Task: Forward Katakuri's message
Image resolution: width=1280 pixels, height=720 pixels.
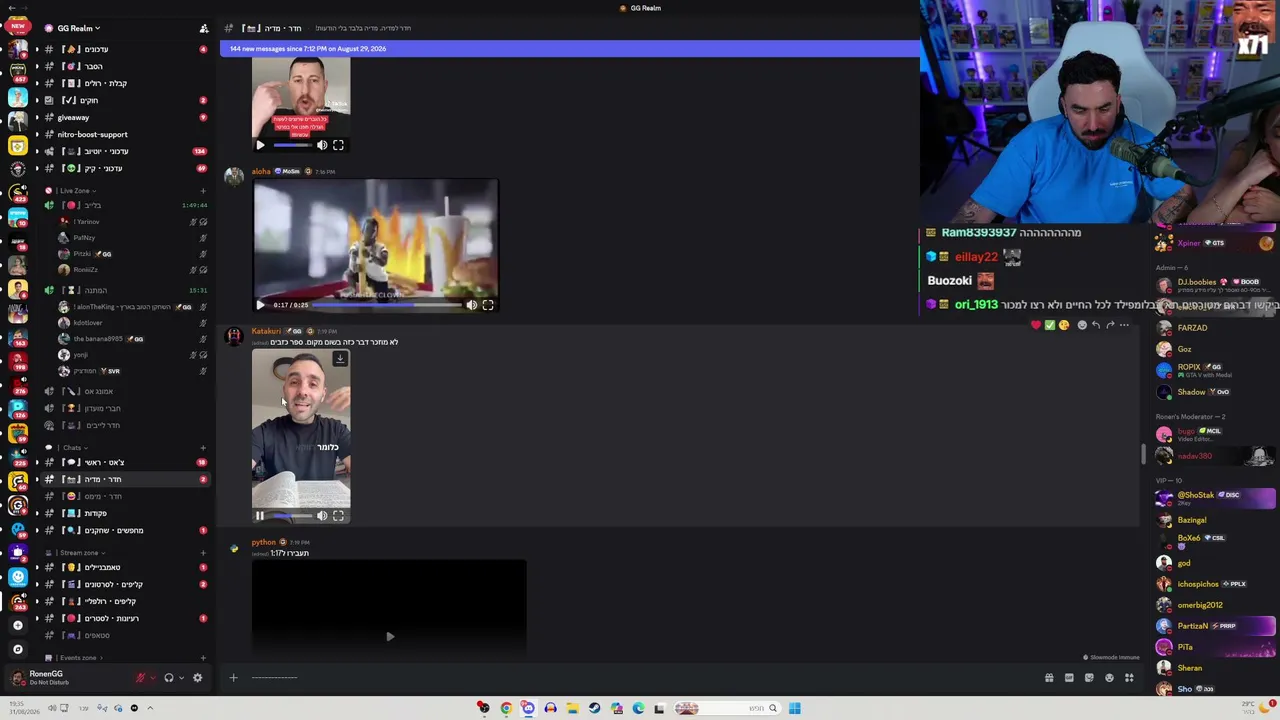Action: click(1110, 325)
